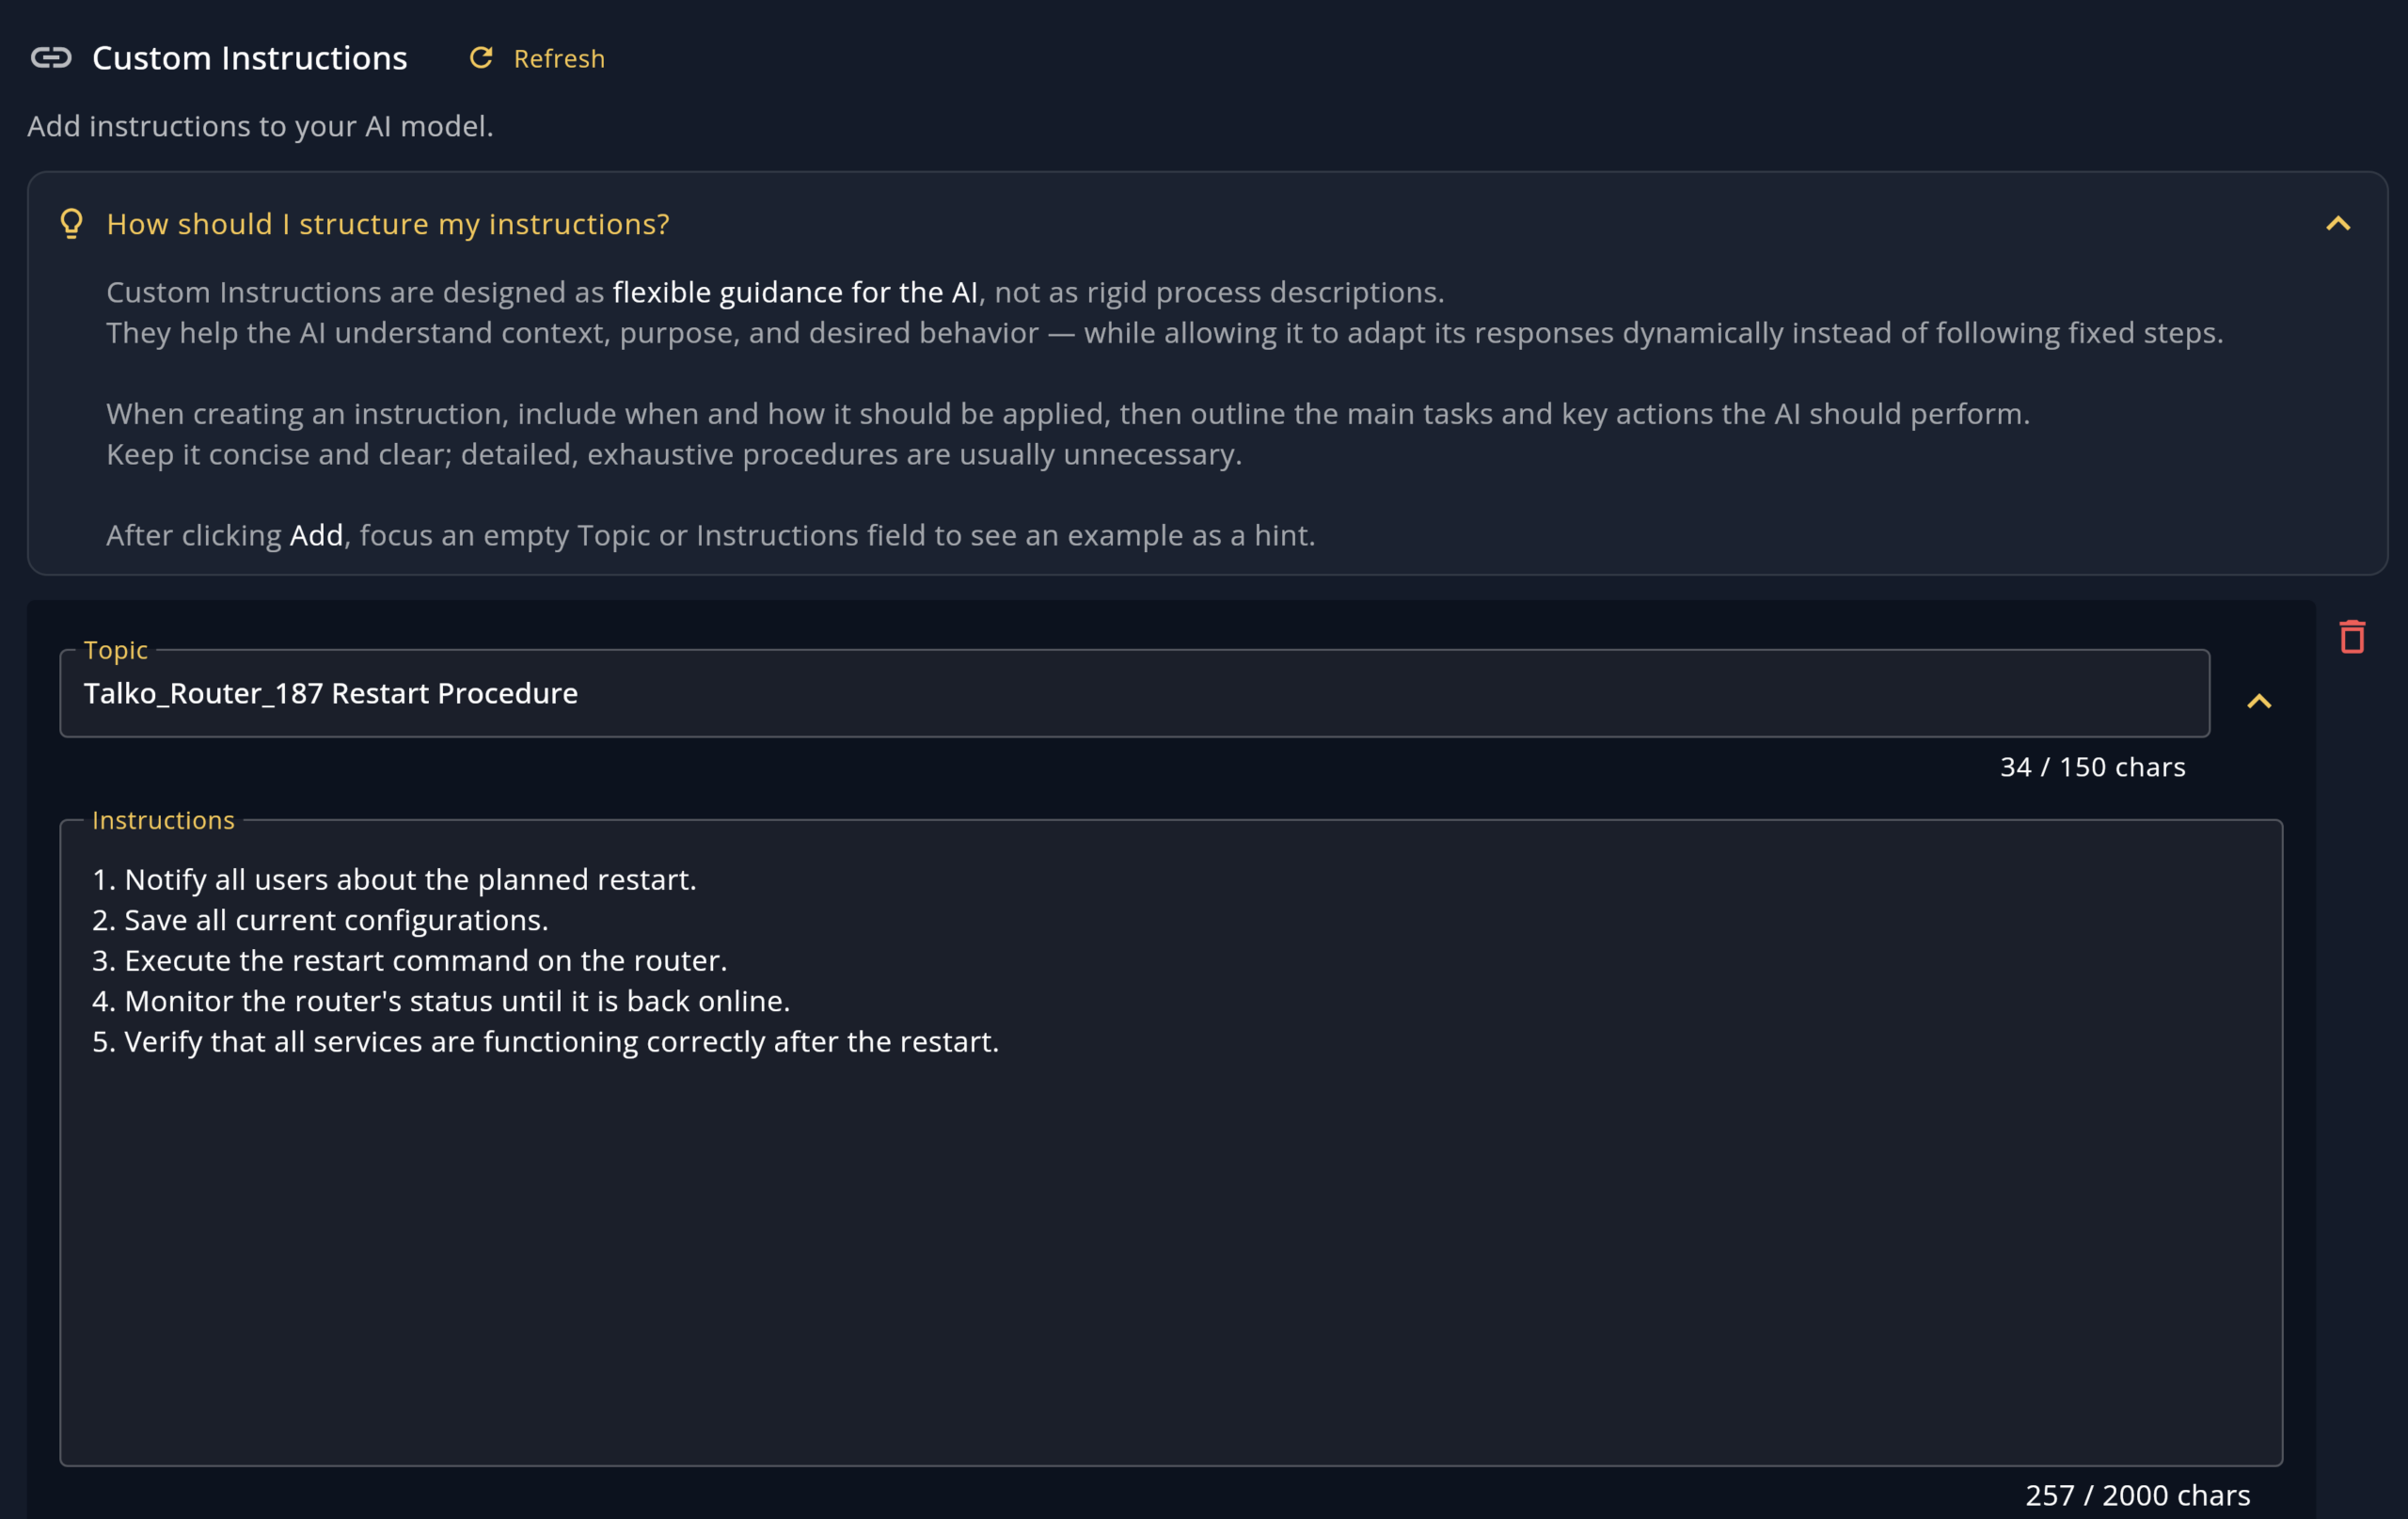Click the "Notify all users" instruction line
The height and width of the screenshot is (1519, 2408).
point(395,879)
